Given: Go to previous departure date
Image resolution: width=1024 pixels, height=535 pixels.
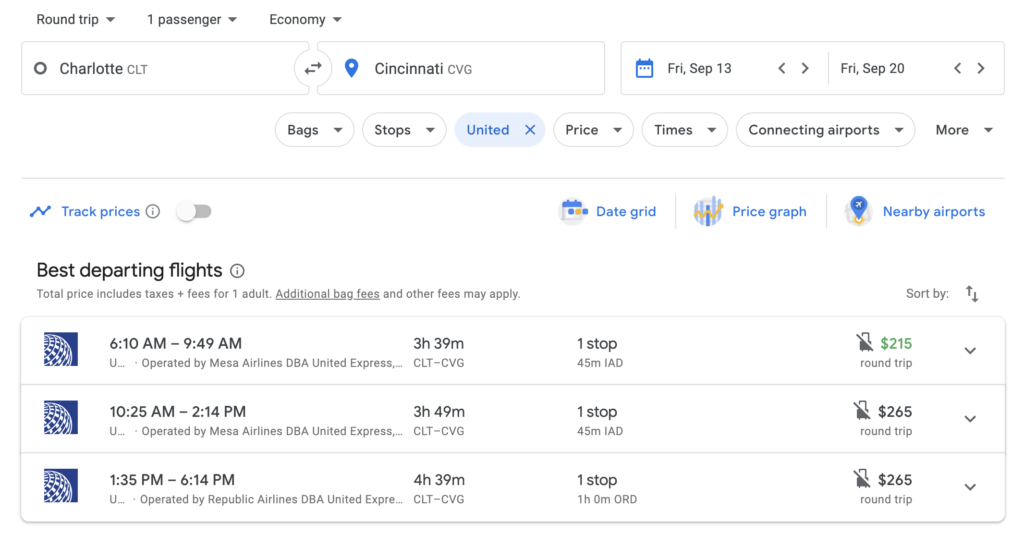Looking at the screenshot, I should (x=782, y=68).
